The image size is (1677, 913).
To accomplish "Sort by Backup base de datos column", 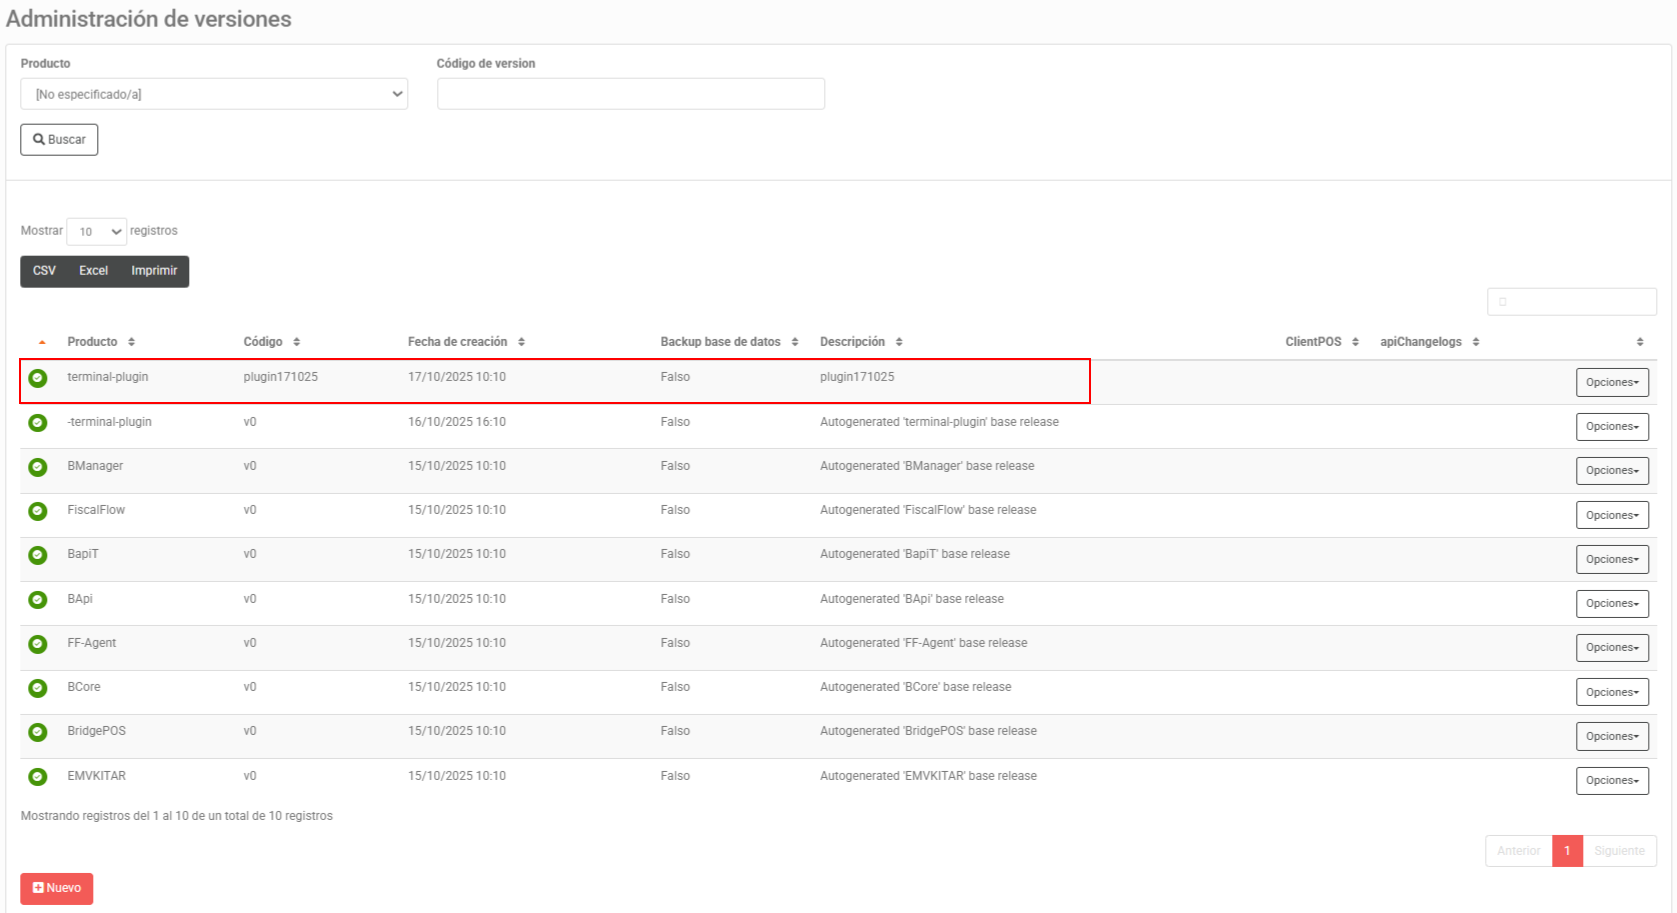I will point(794,342).
